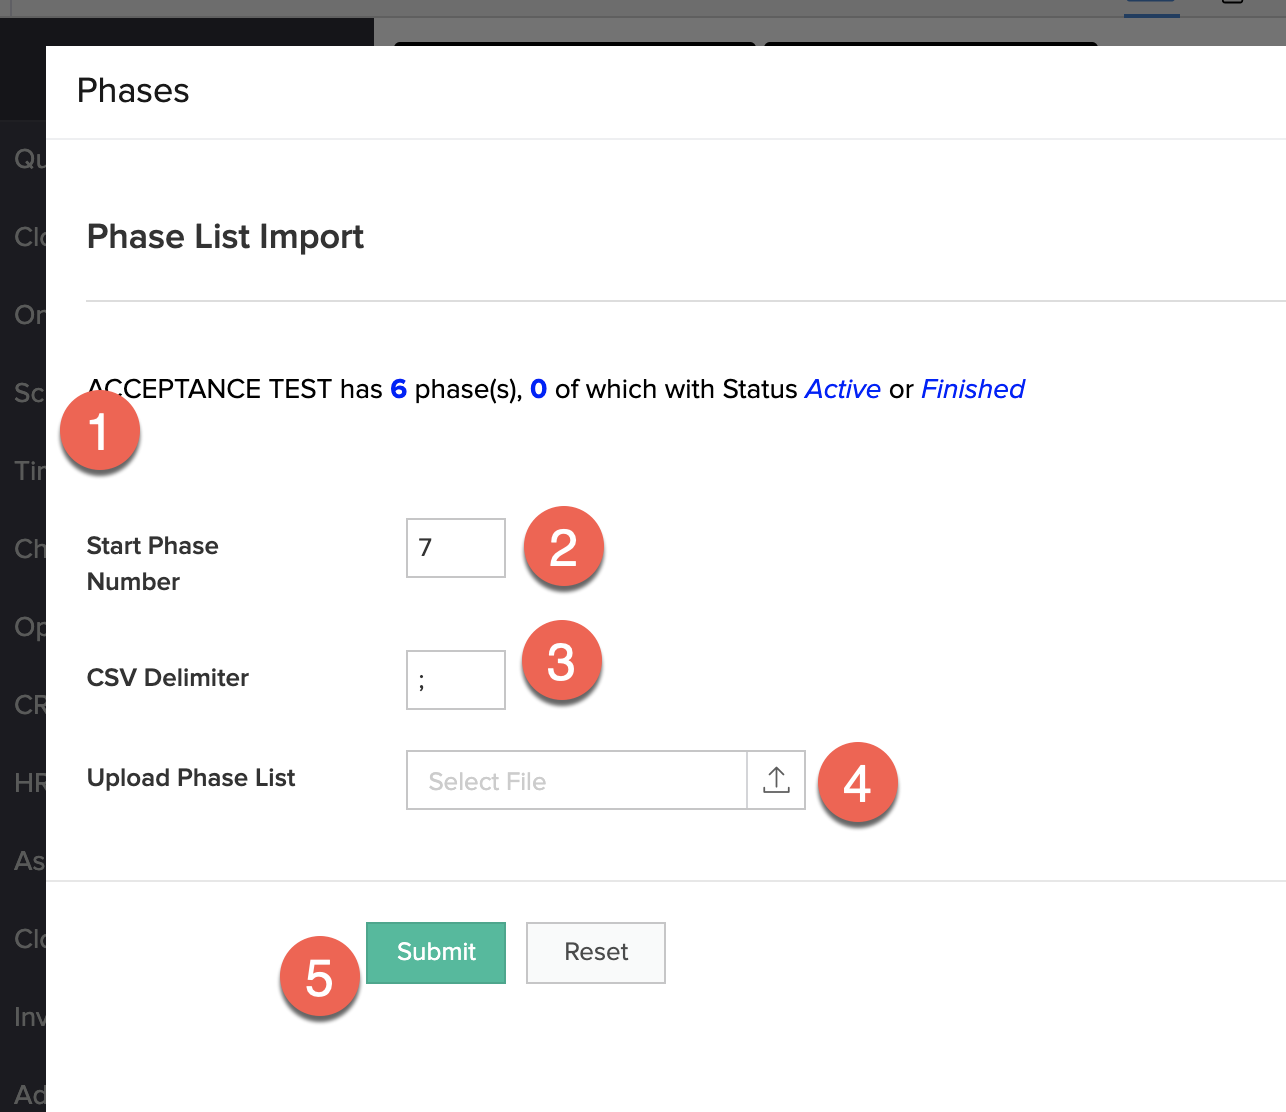Click the red circle marker numbered 3

click(561, 661)
